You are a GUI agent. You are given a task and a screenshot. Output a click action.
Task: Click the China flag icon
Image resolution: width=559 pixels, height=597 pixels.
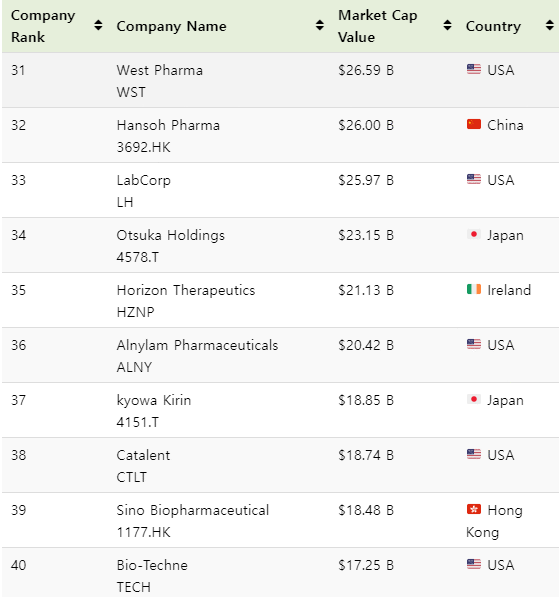474,124
